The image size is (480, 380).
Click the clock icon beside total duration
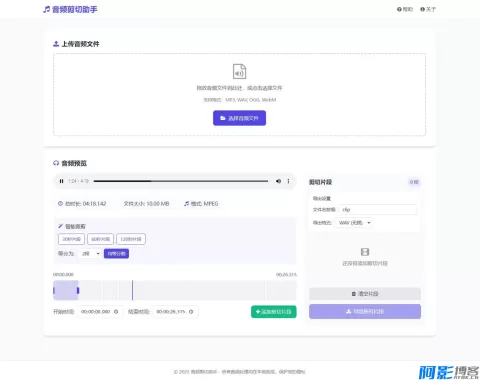point(60,203)
